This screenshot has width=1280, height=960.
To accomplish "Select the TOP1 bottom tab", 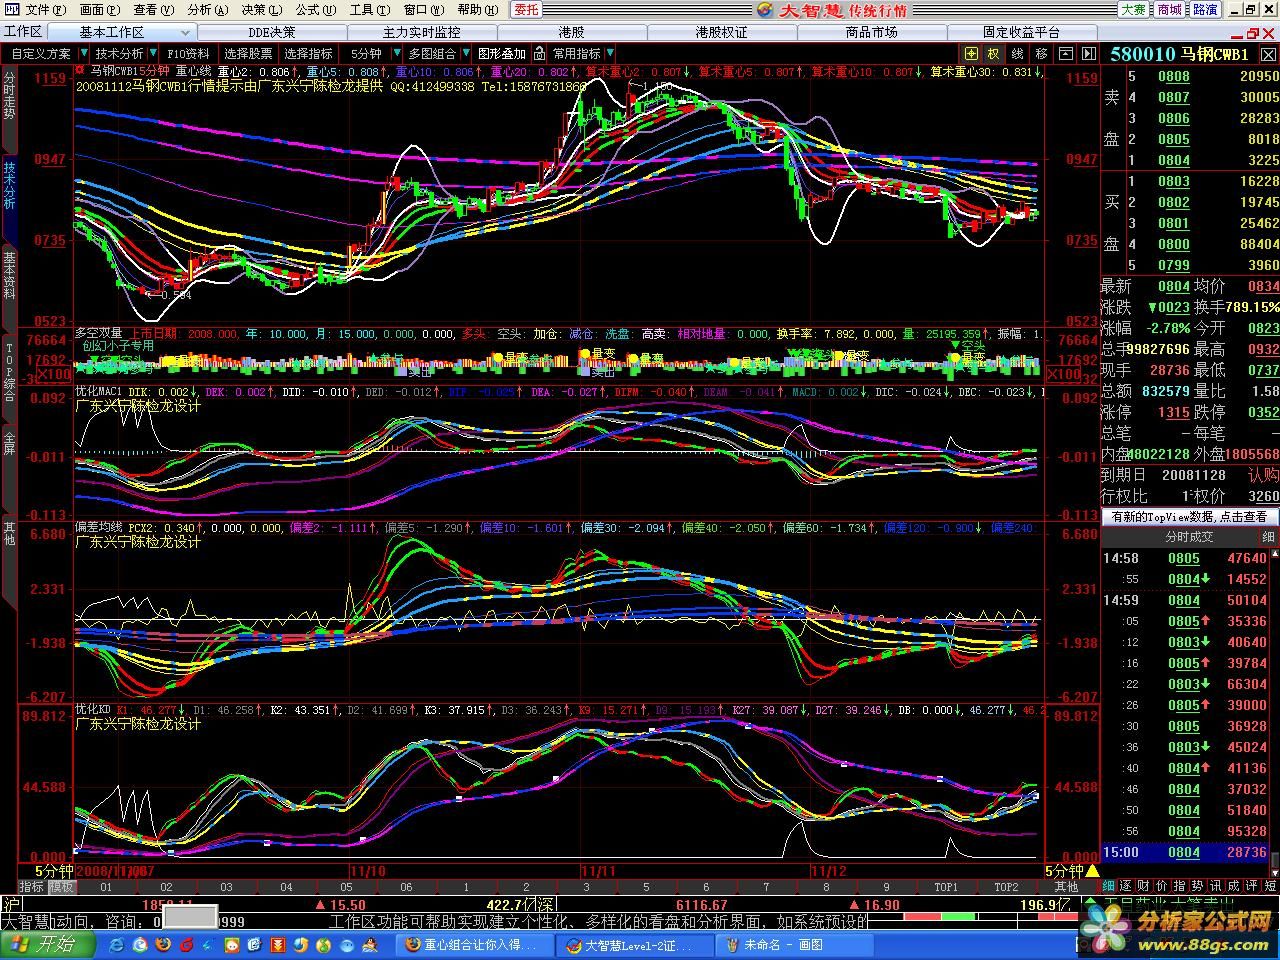I will [946, 887].
